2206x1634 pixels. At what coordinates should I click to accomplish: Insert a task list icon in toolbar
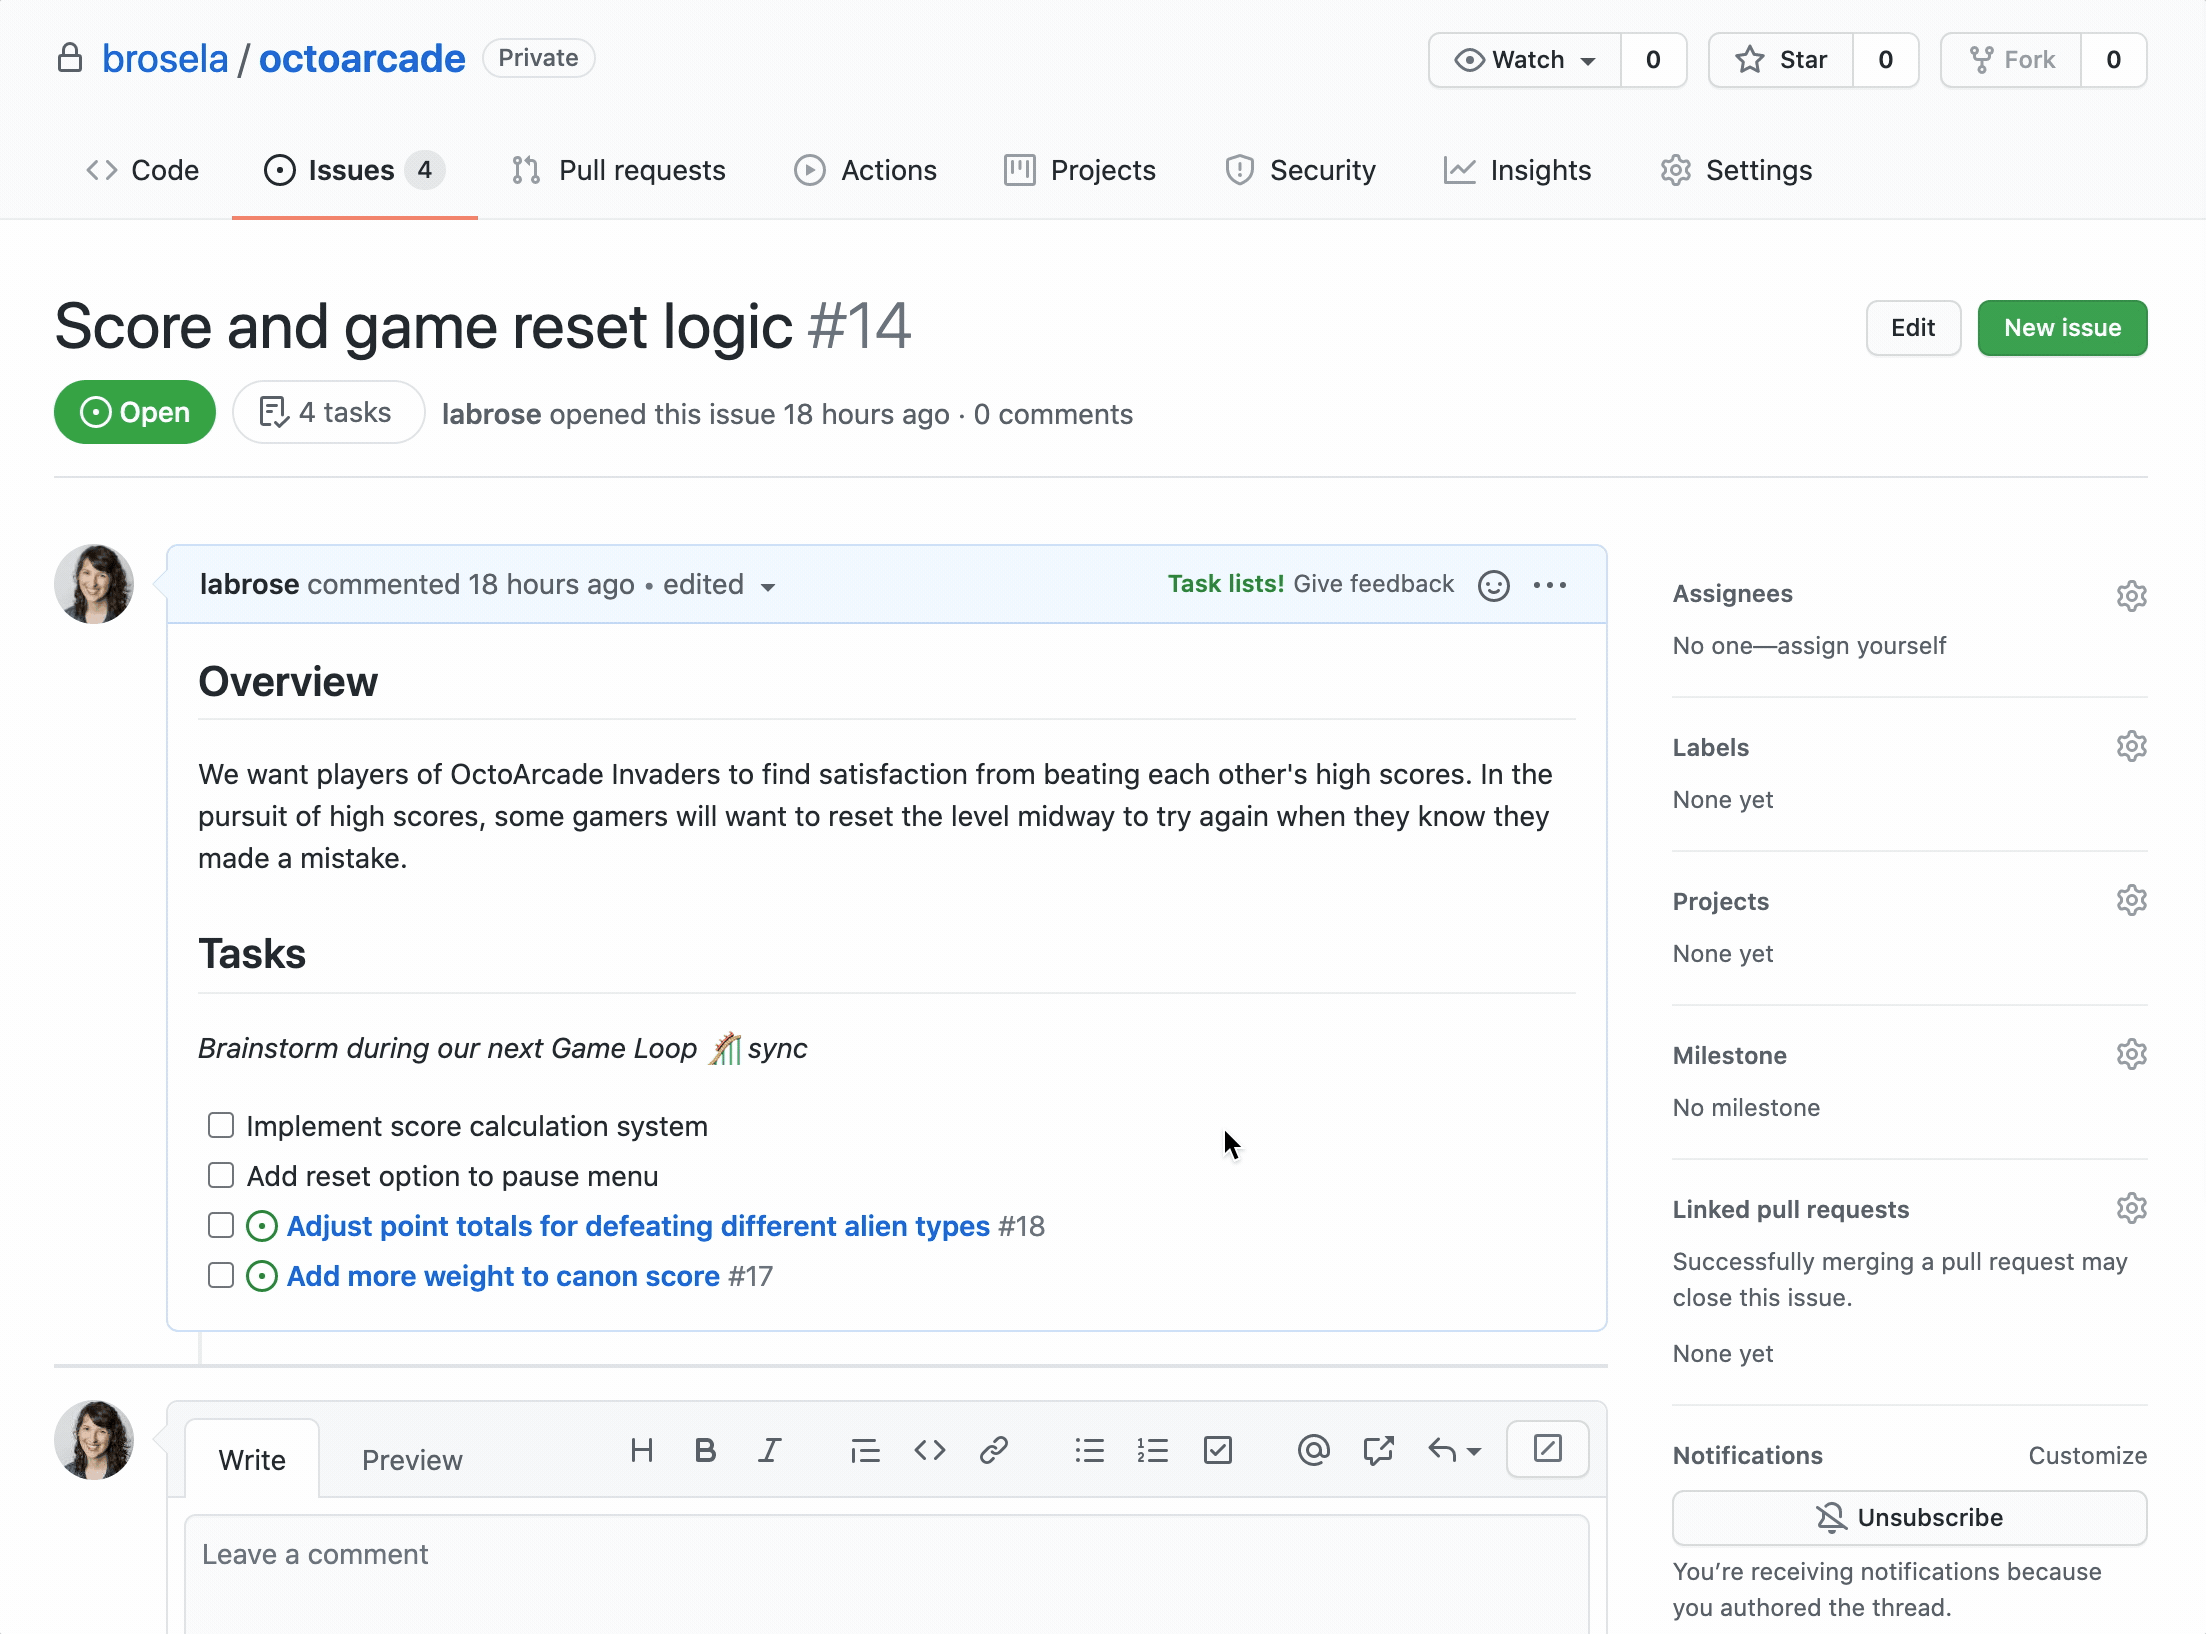click(1218, 1450)
